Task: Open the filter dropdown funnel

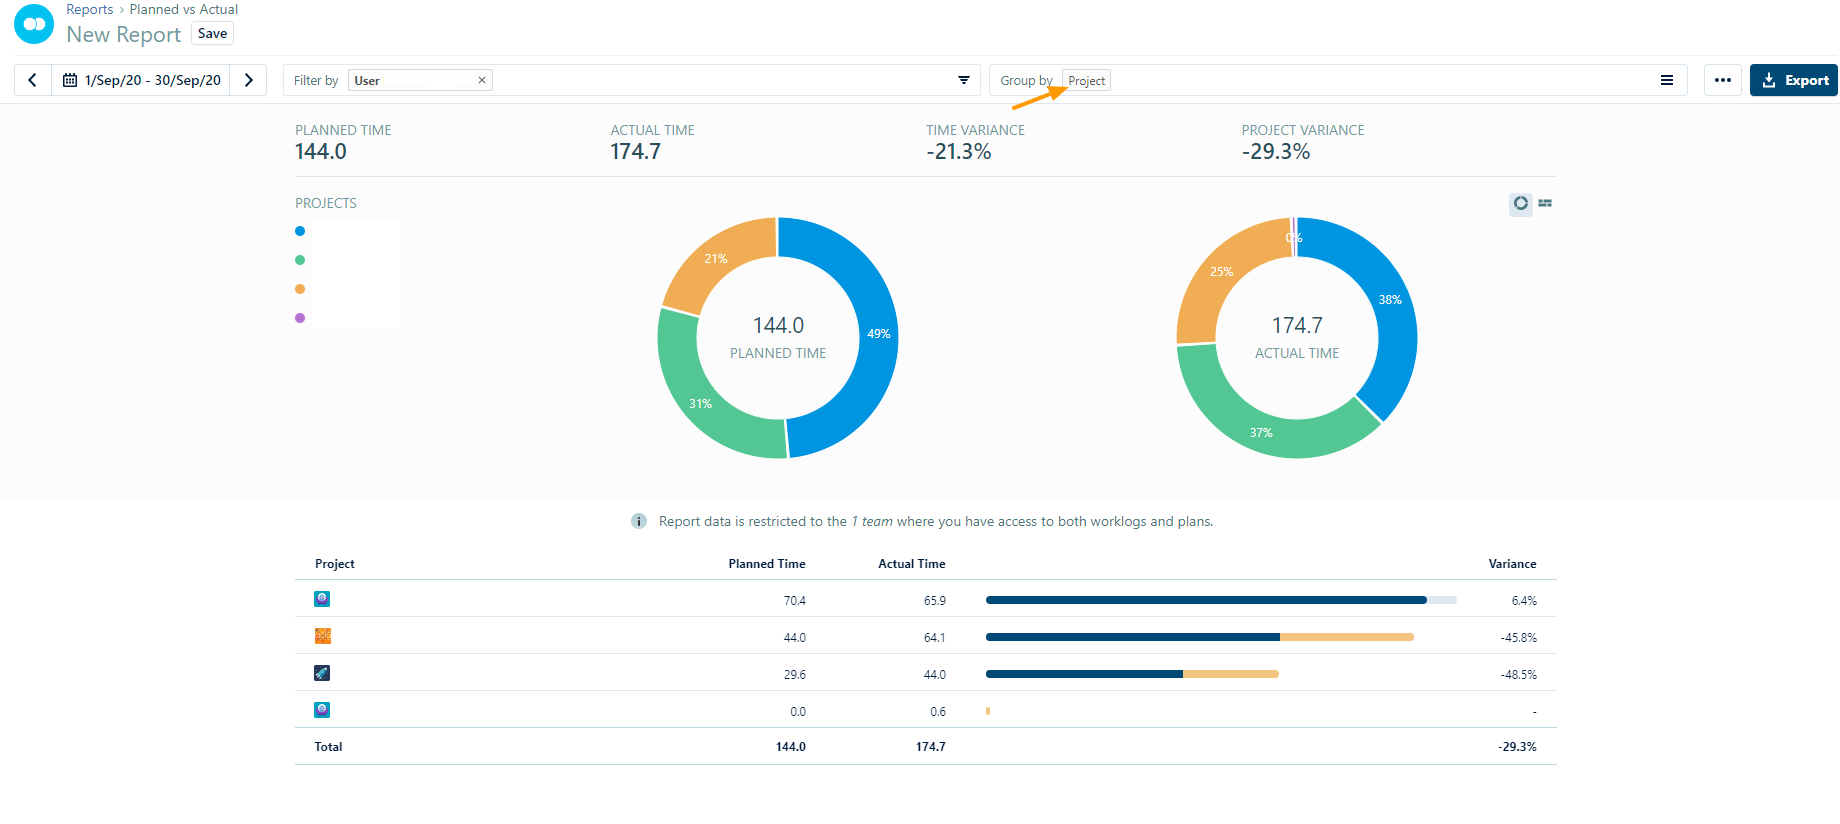Action: pyautogui.click(x=964, y=80)
